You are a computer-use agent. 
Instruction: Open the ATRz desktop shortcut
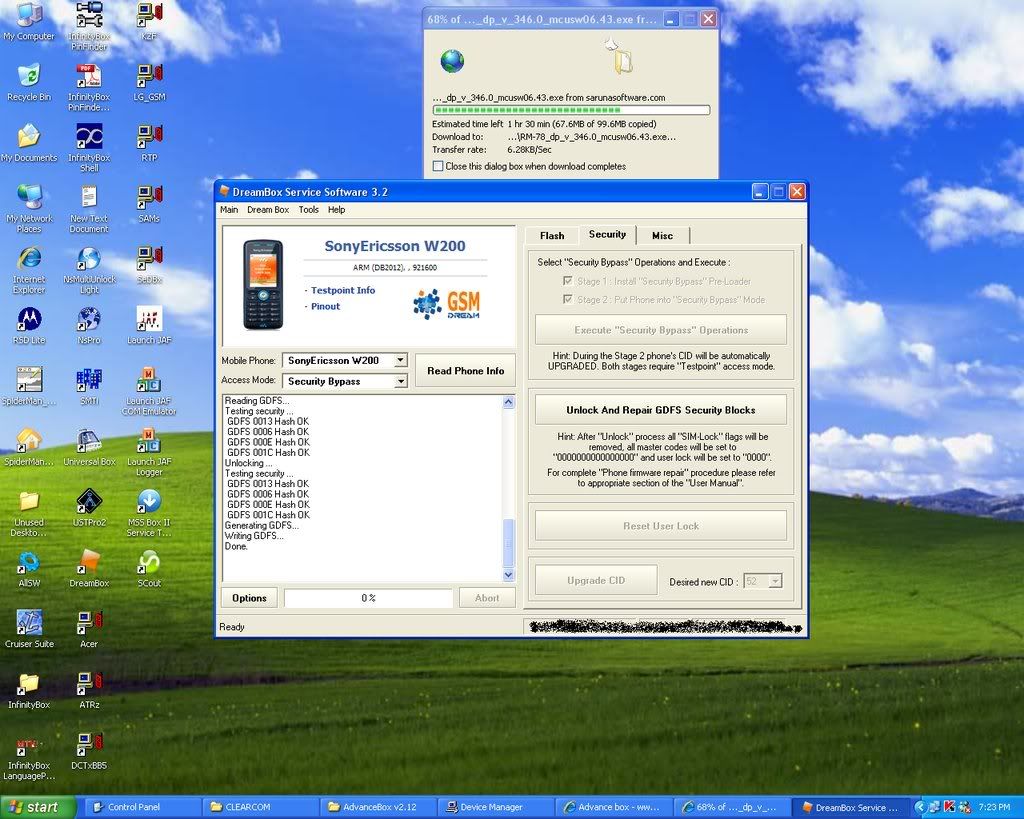click(x=89, y=689)
